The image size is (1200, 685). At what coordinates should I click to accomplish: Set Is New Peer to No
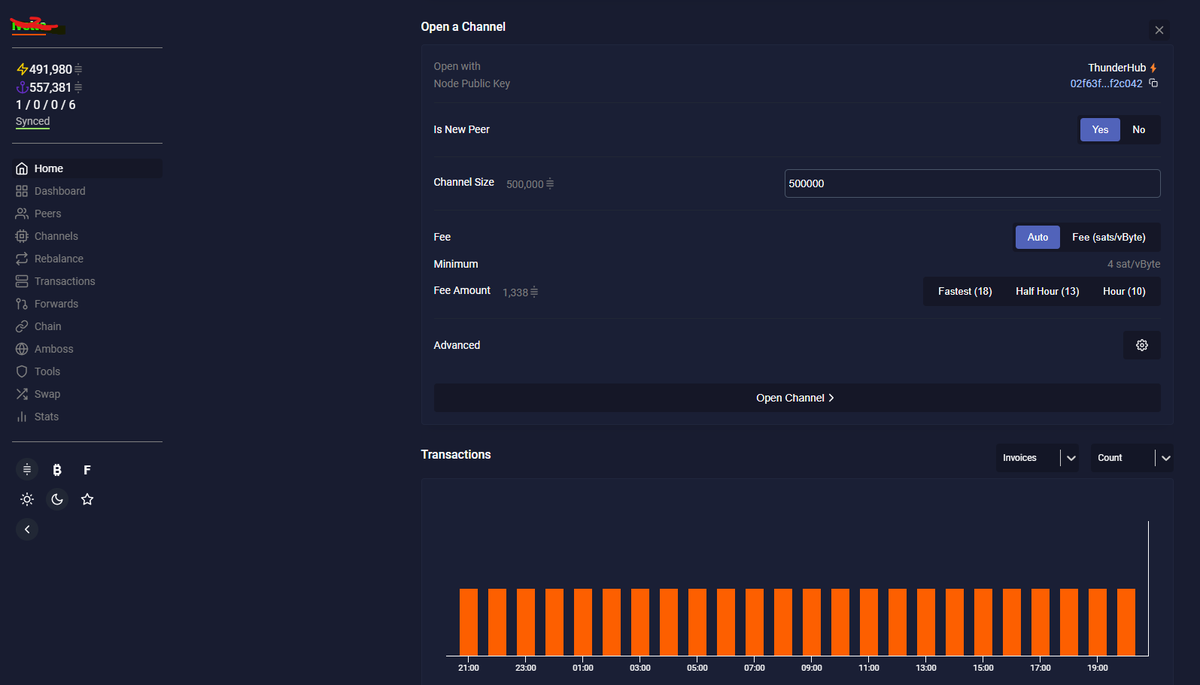click(x=1139, y=130)
